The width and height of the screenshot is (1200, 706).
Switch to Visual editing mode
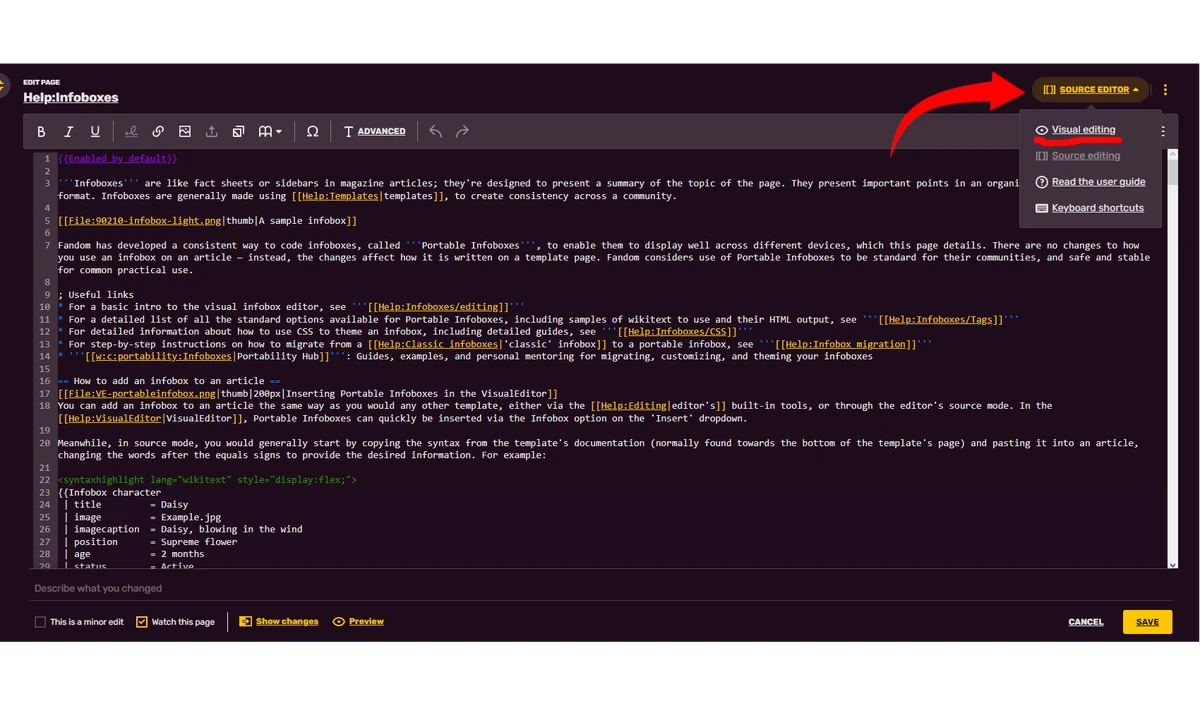coord(1084,129)
